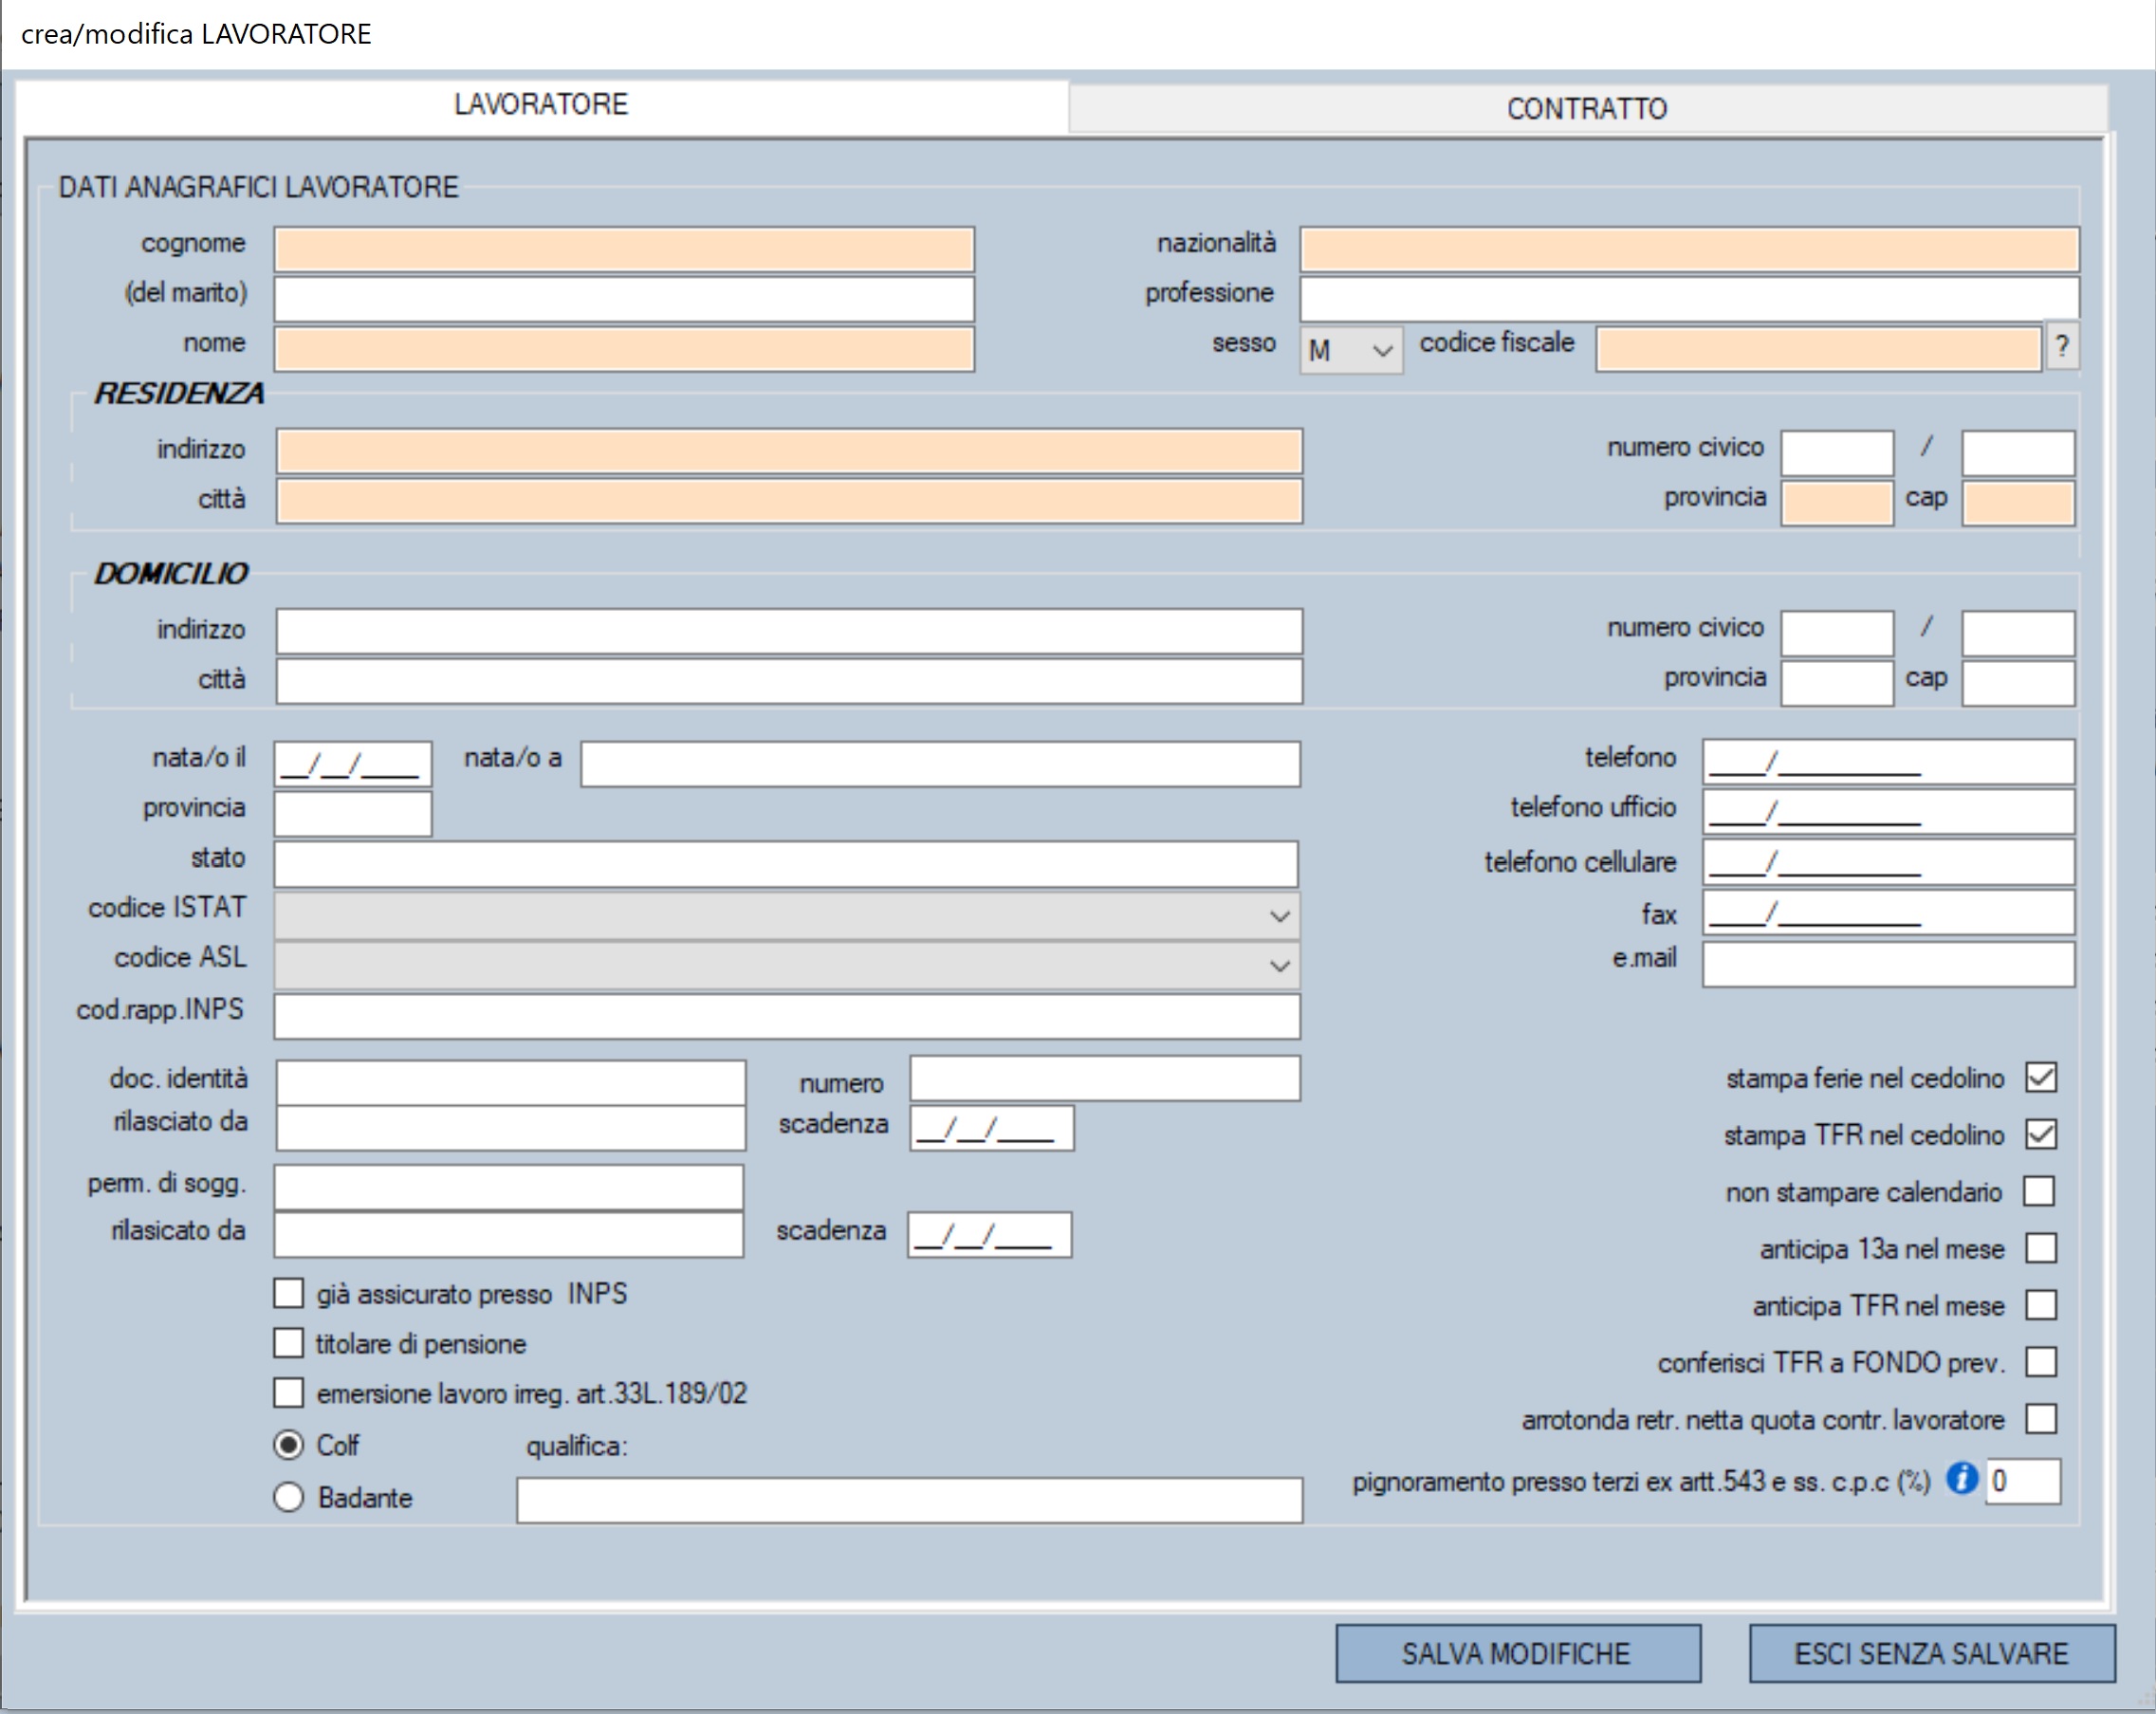The height and width of the screenshot is (1714, 2156).
Task: Click the DOMICILIO provincia field
Action: coord(1837,683)
